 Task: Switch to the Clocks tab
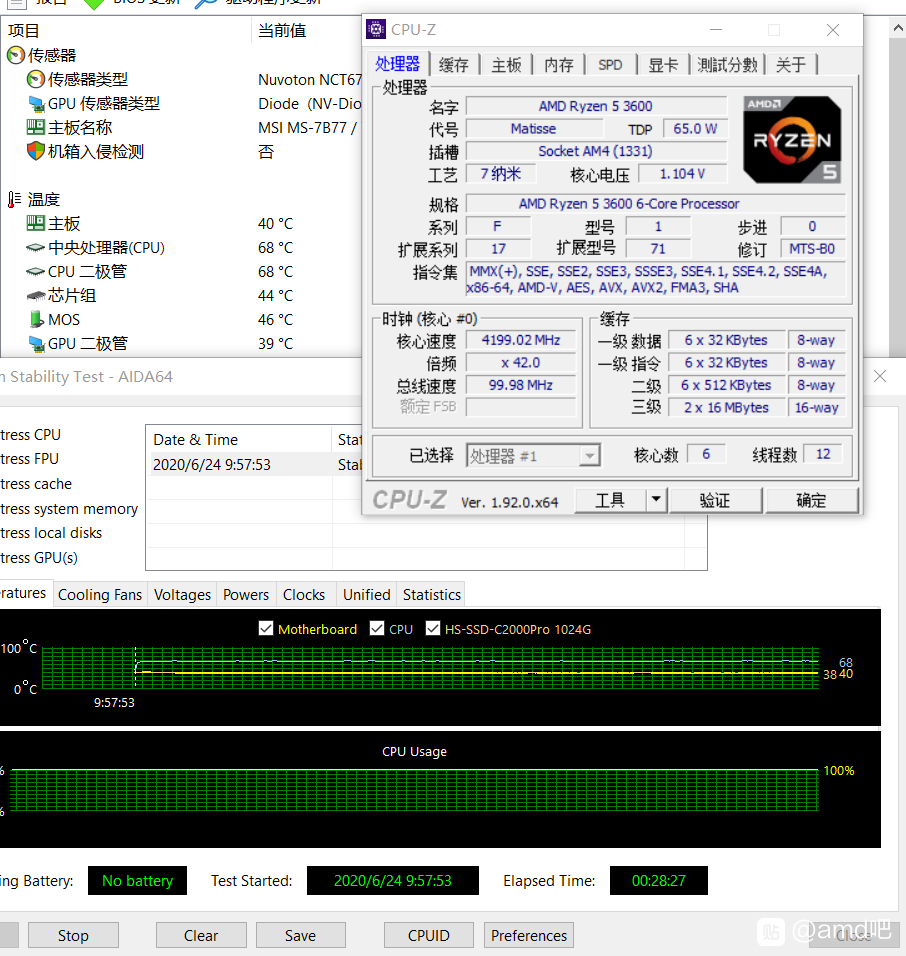coord(304,594)
